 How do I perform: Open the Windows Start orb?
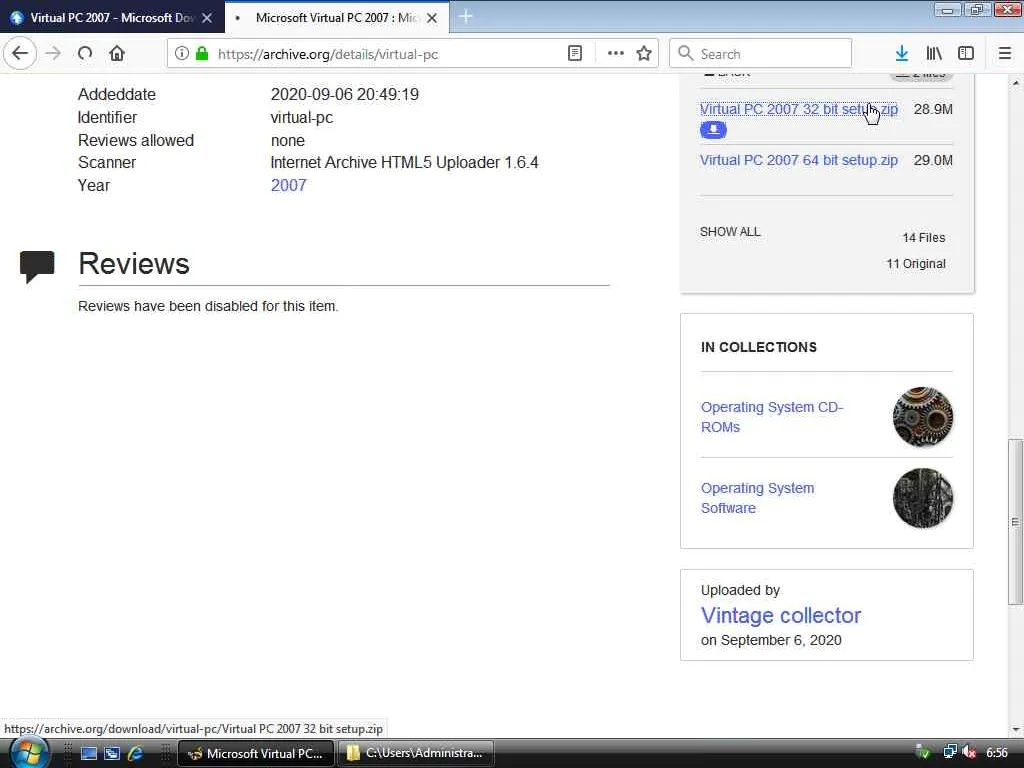28,753
